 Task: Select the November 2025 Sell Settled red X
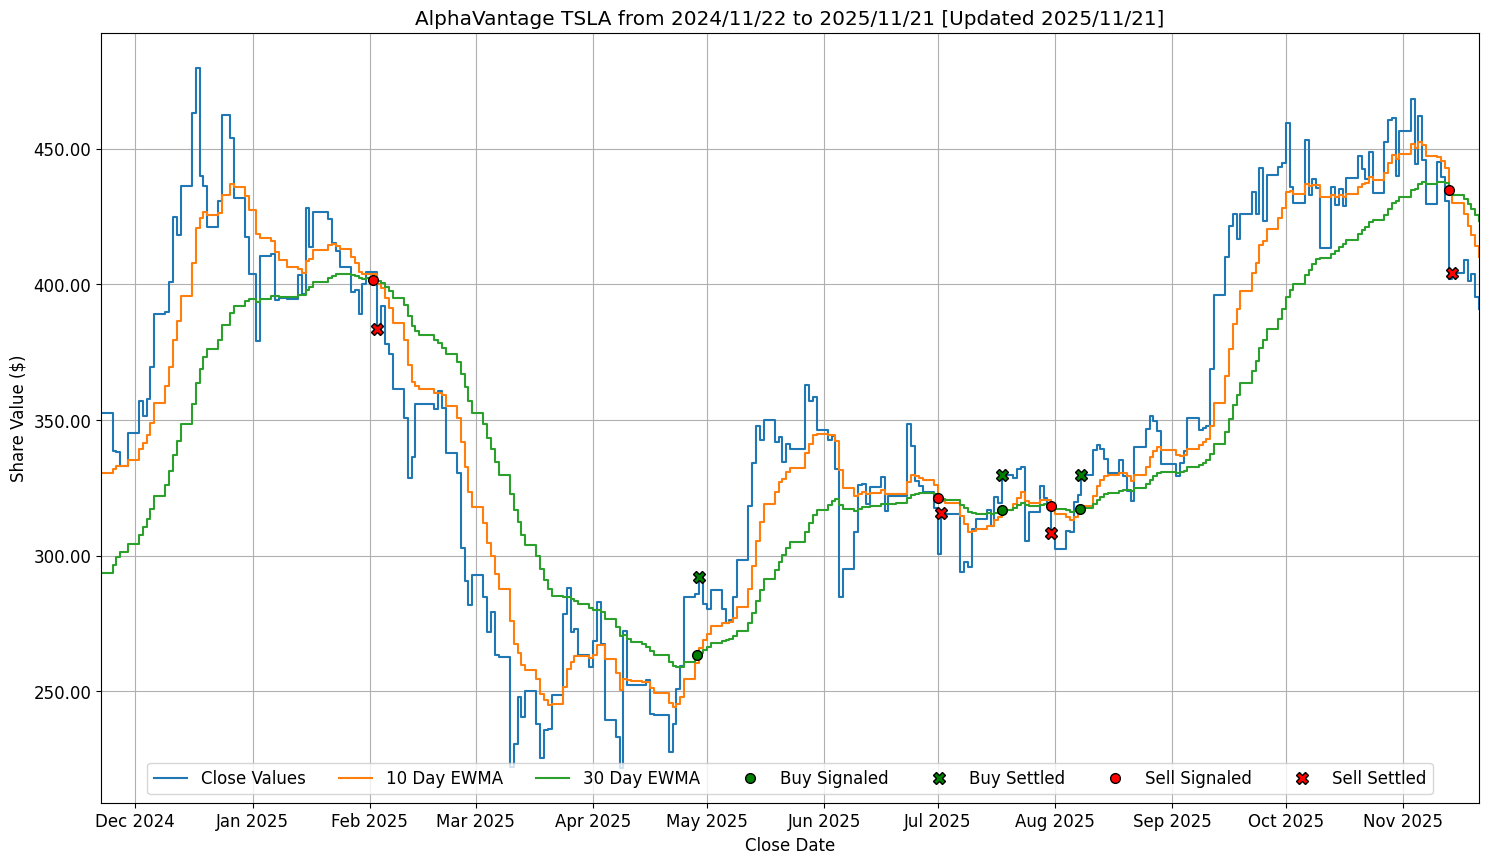(x=1452, y=273)
